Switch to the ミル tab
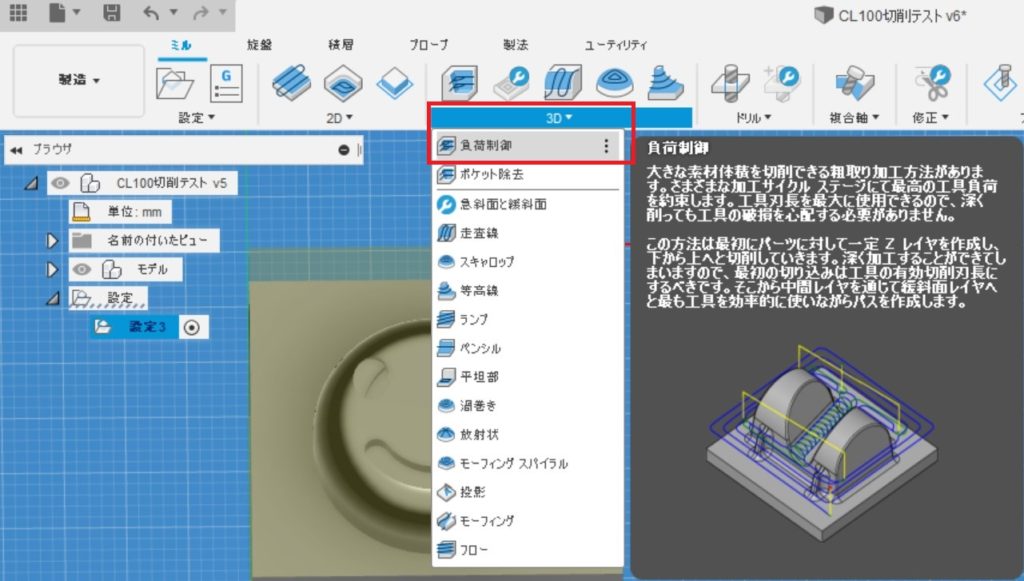Screen dimensions: 1024x581 [x=181, y=45]
